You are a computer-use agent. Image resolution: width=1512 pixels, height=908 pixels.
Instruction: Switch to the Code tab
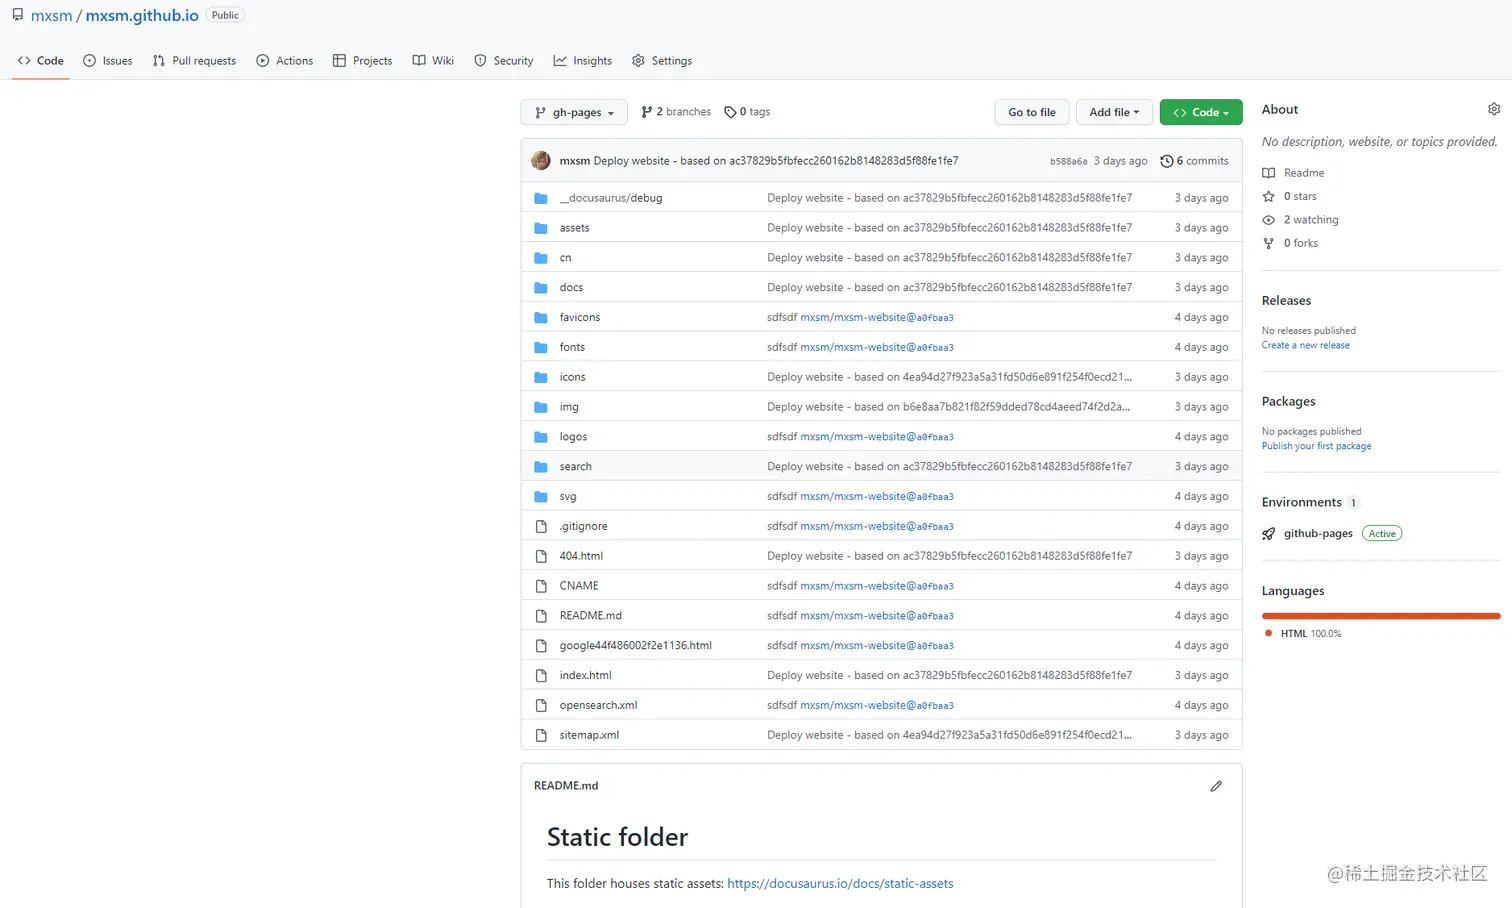point(41,61)
